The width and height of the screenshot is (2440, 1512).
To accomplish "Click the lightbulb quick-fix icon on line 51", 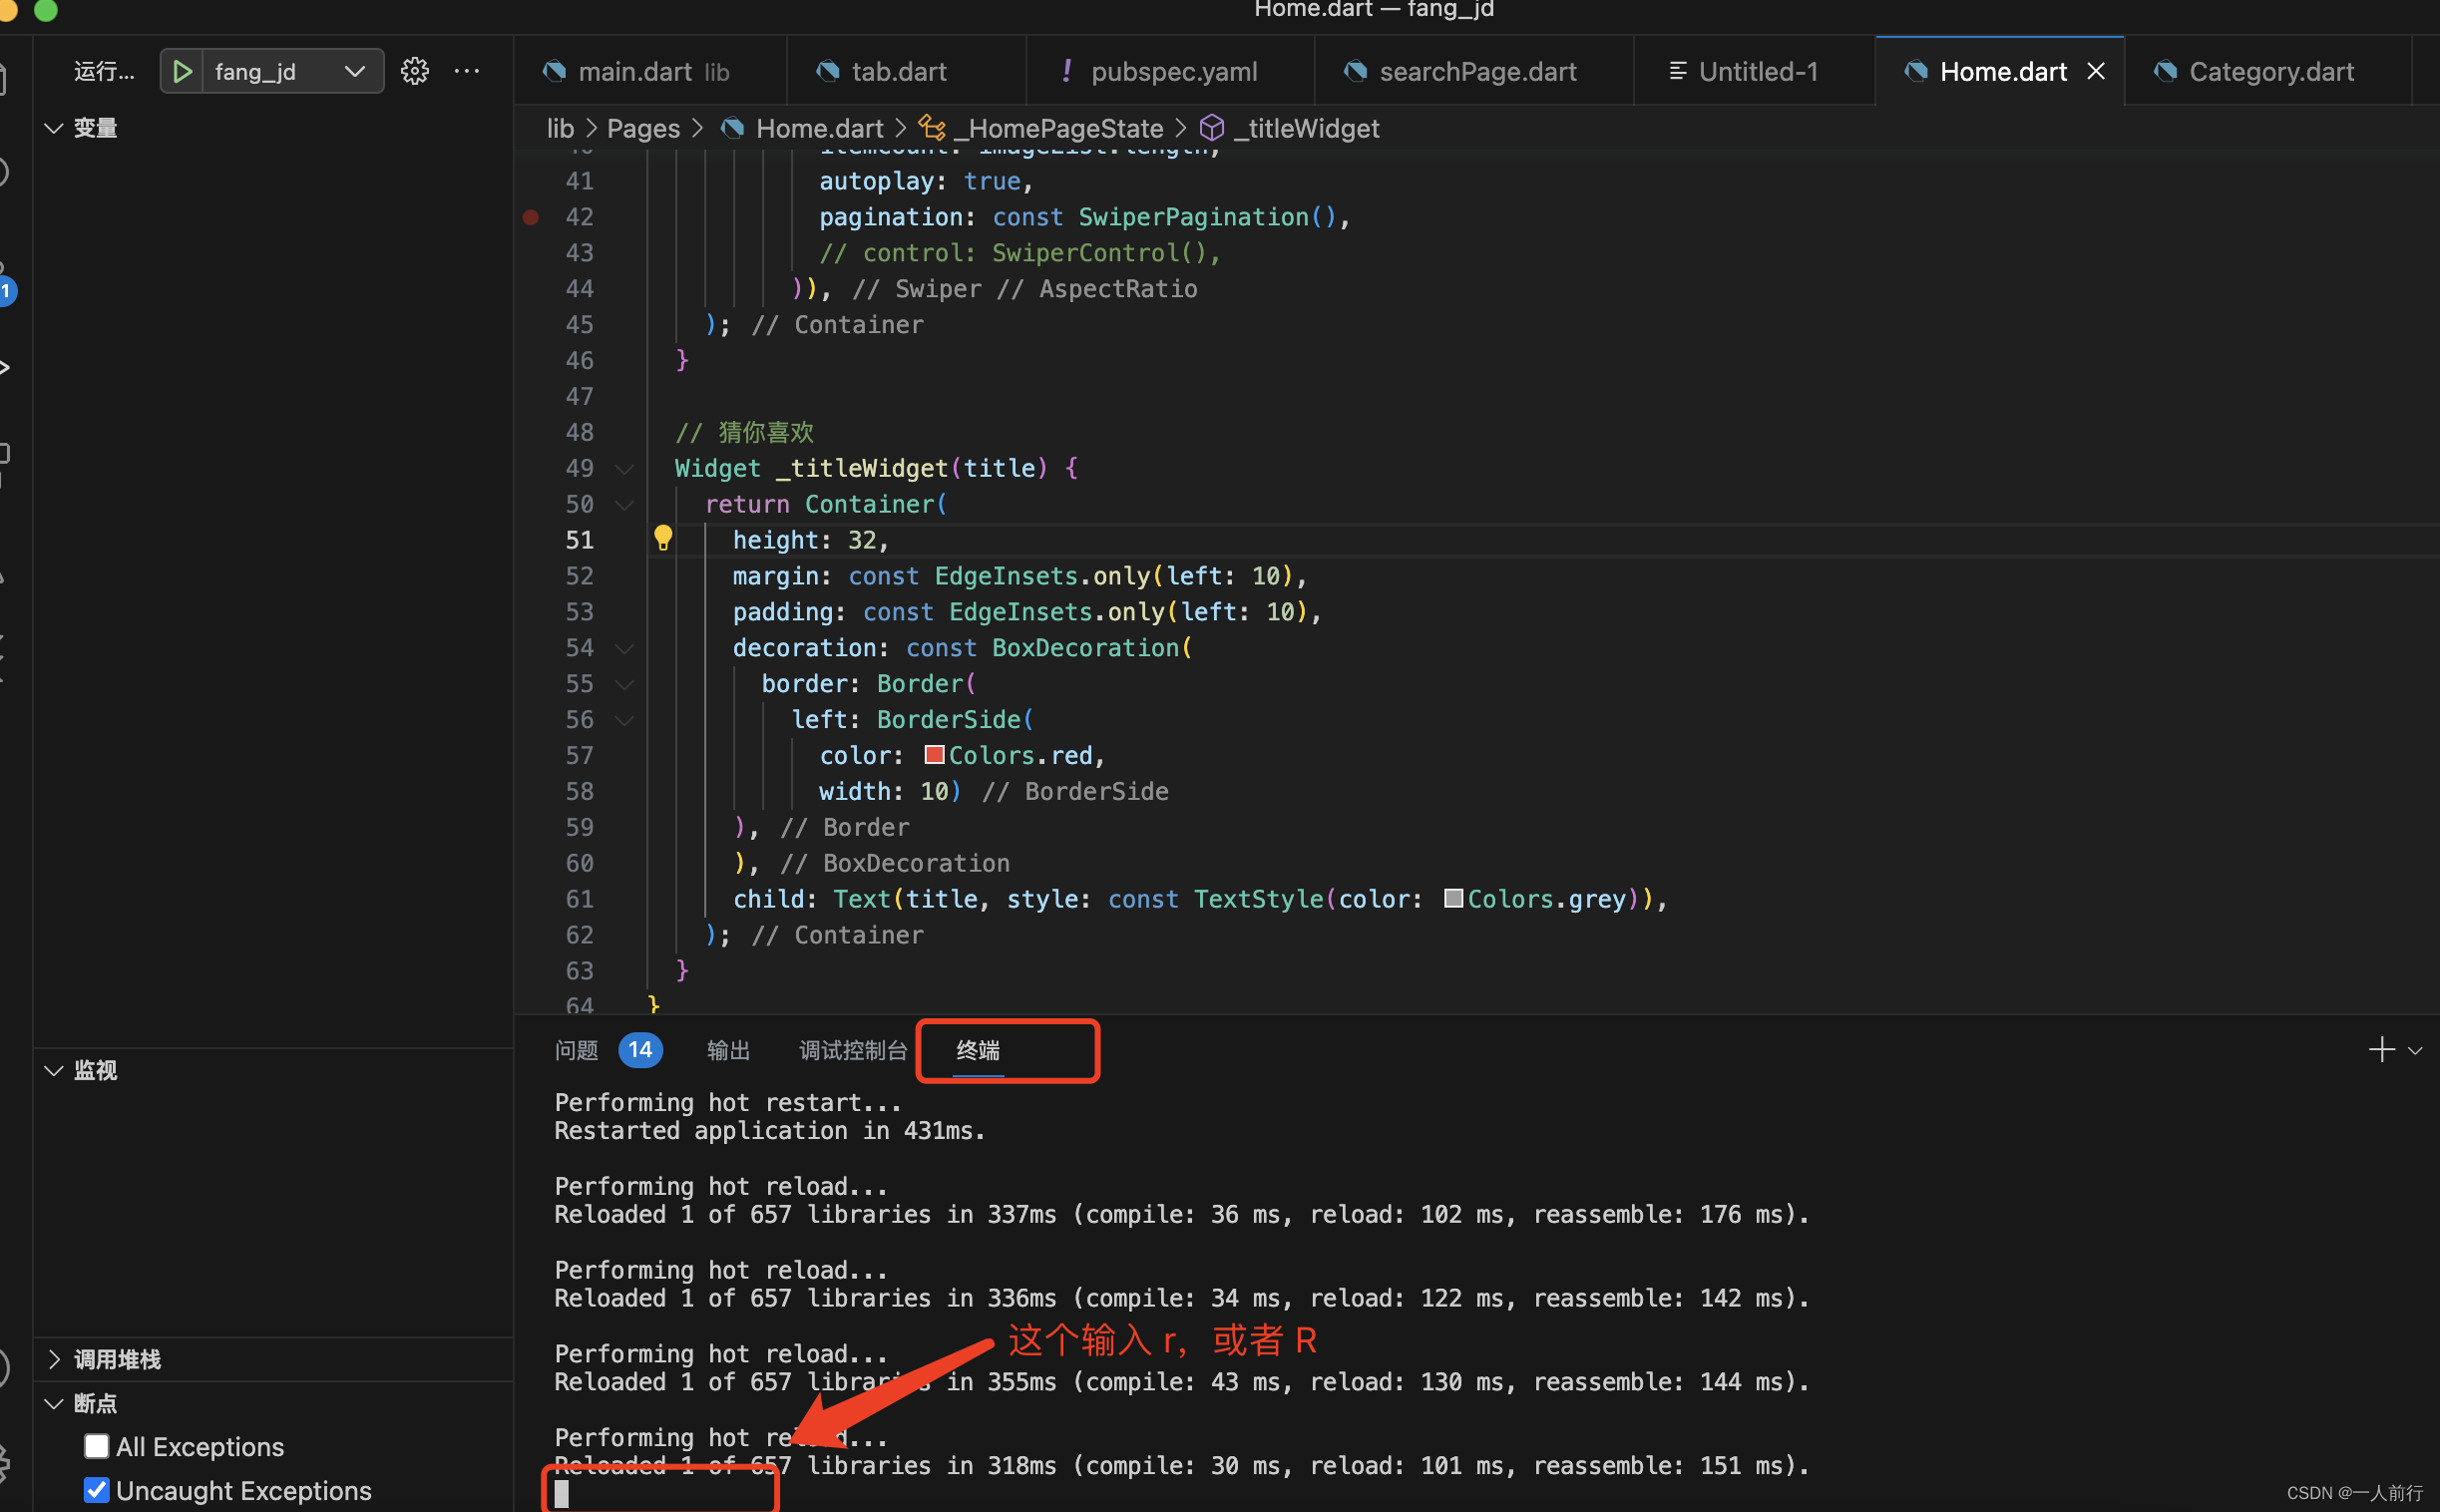I will (x=663, y=538).
